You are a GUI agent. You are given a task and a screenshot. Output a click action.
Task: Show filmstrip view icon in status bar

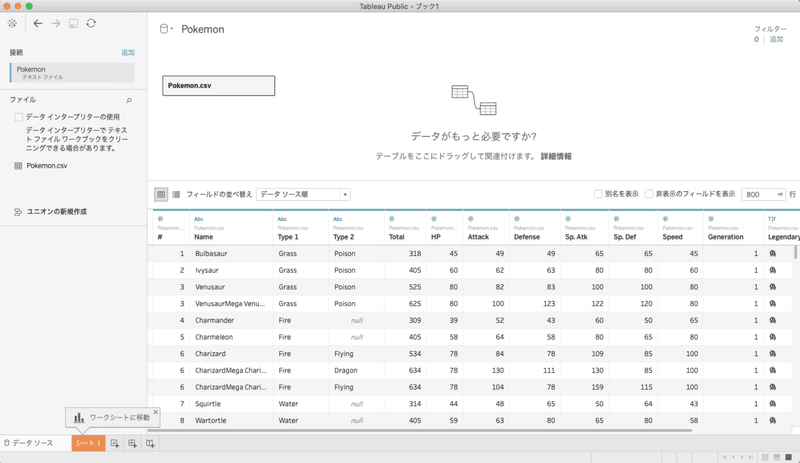pos(777,457)
